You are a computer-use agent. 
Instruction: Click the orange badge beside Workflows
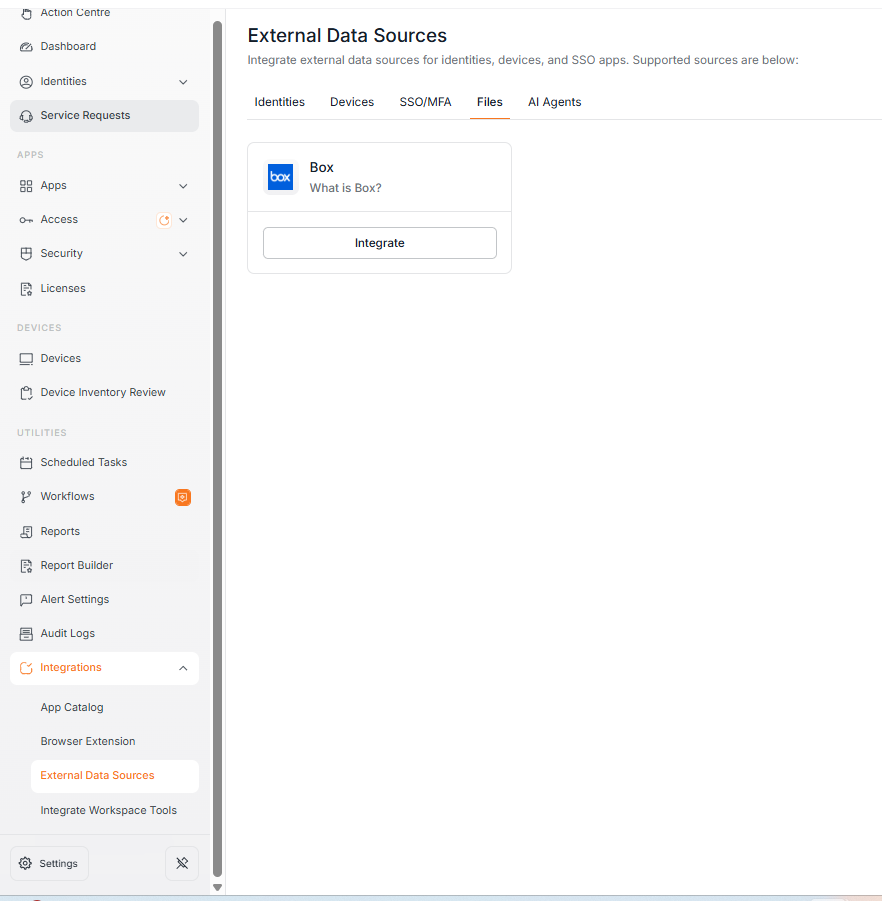[183, 497]
